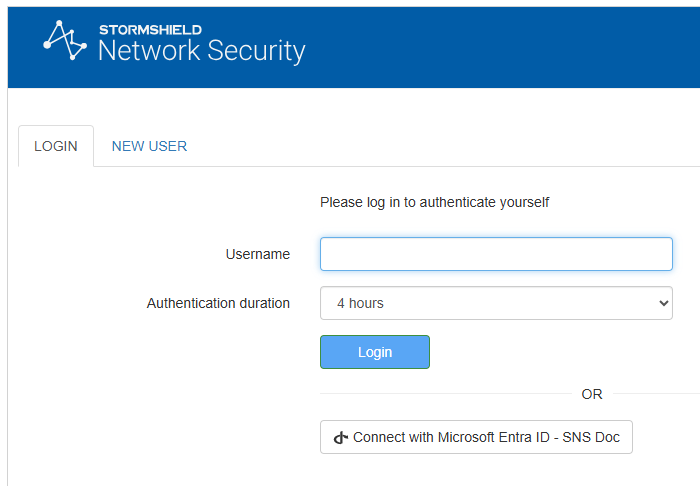Open the NEW USER tab

click(x=149, y=146)
